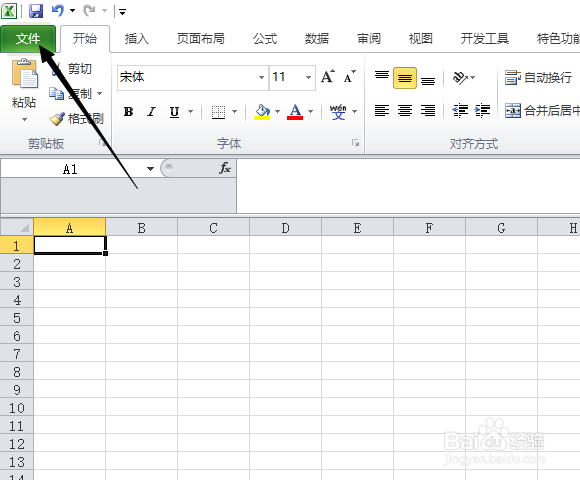Increase font size with large A icon
This screenshot has height=480, width=580.
pos(327,77)
